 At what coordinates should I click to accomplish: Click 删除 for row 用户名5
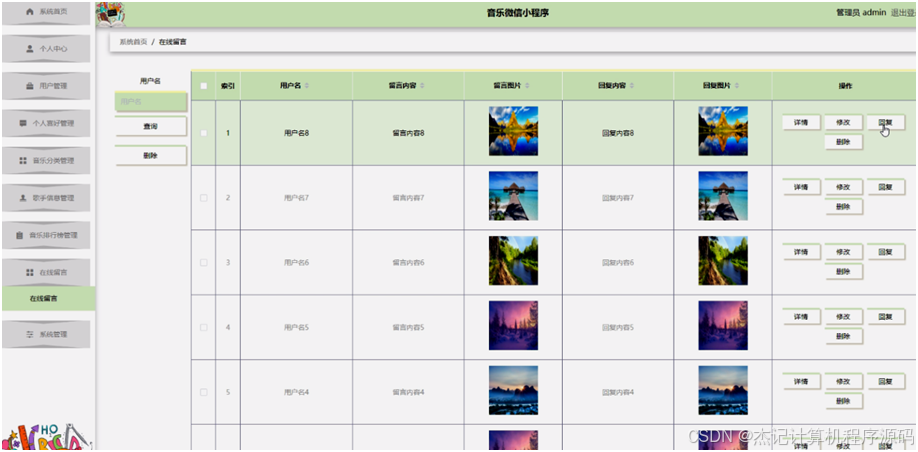click(843, 337)
